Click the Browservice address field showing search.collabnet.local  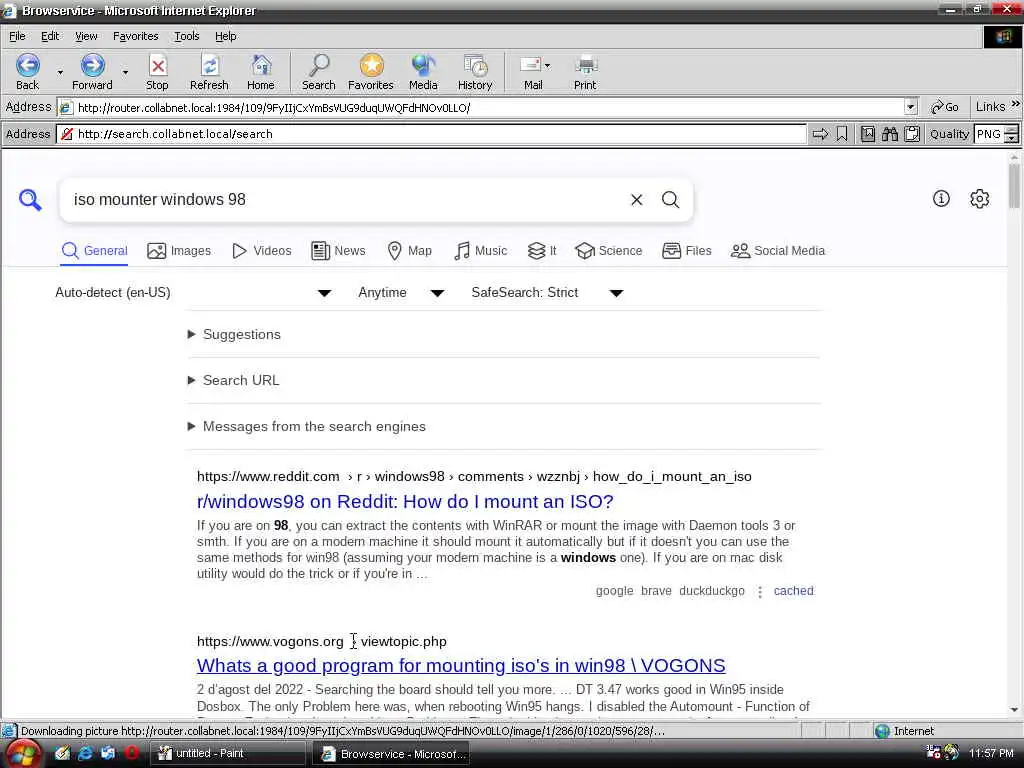[x=431, y=134]
